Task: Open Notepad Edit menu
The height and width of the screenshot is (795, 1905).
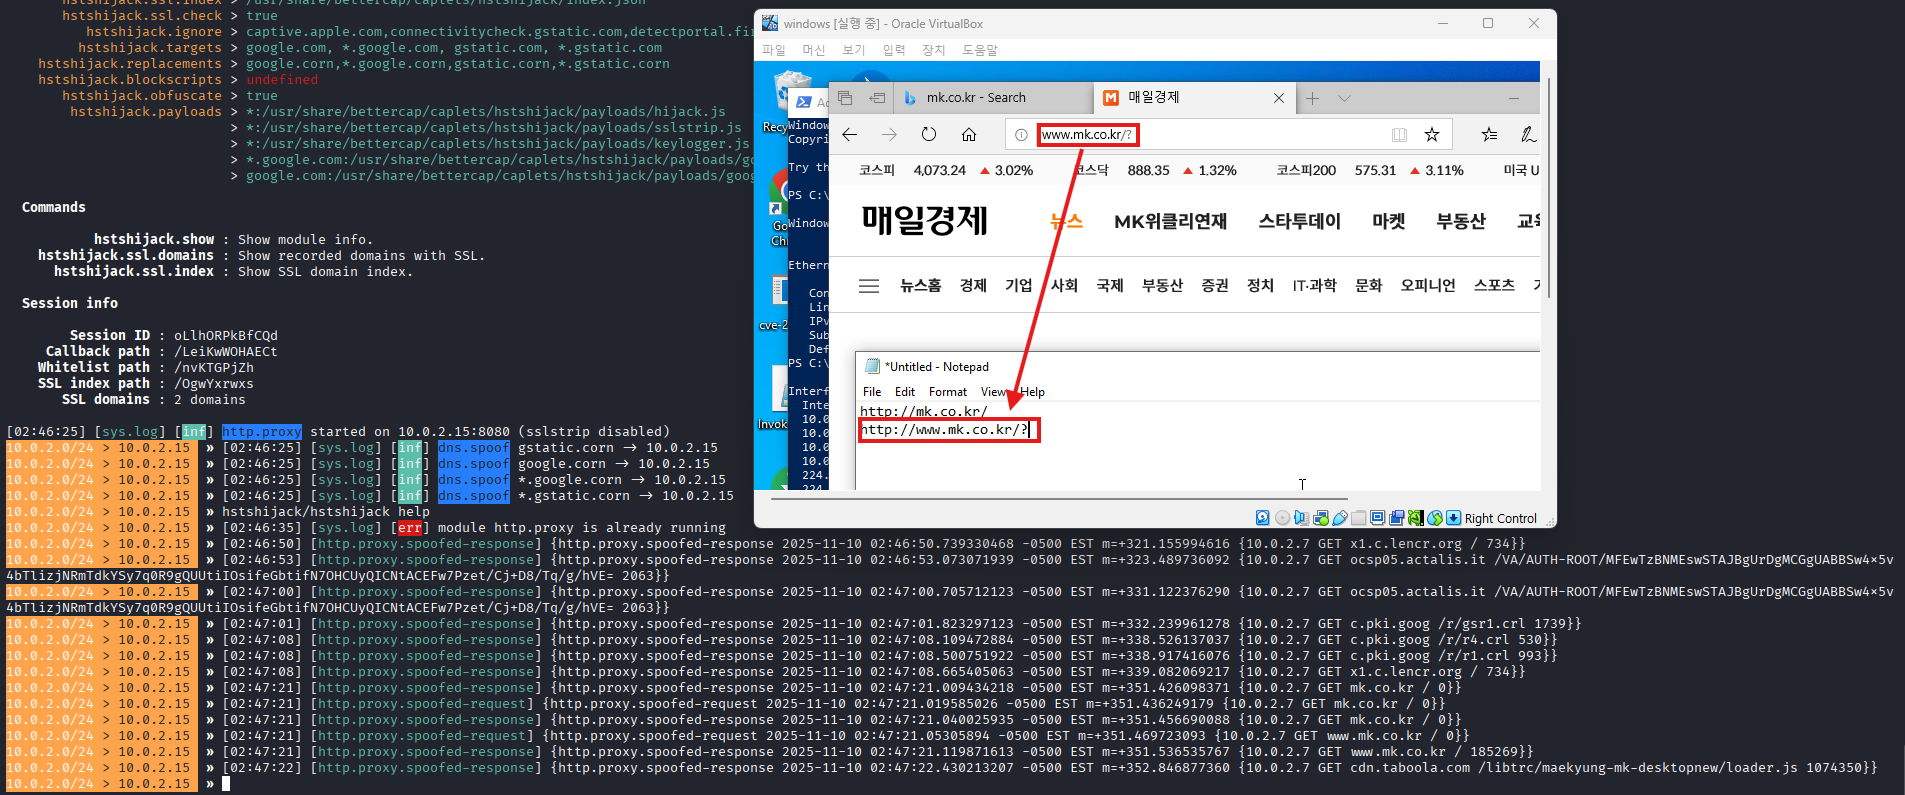Action: [x=905, y=392]
